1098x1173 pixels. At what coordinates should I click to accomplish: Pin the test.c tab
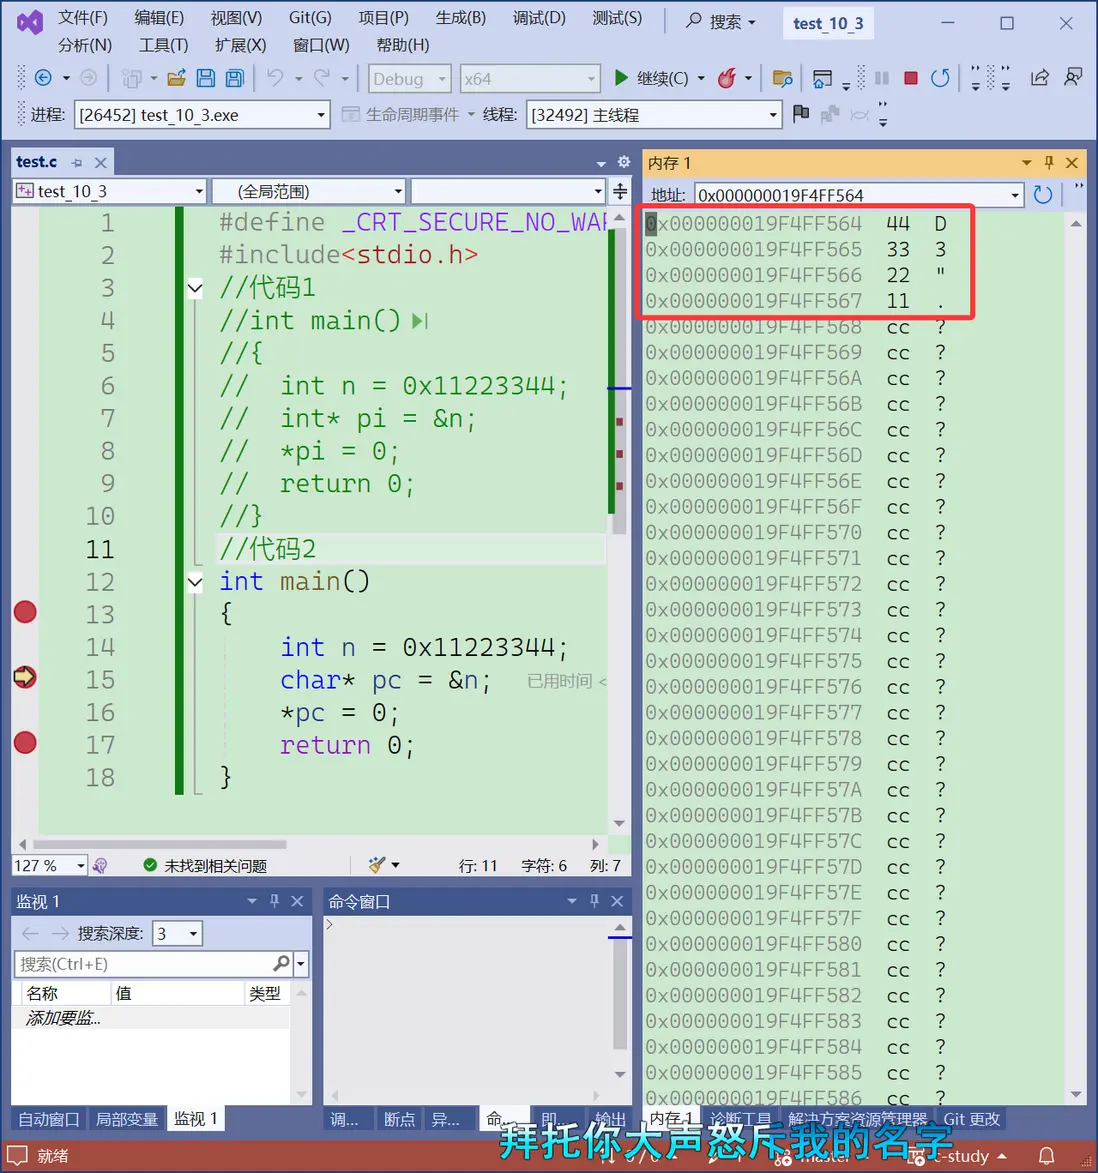coord(76,162)
